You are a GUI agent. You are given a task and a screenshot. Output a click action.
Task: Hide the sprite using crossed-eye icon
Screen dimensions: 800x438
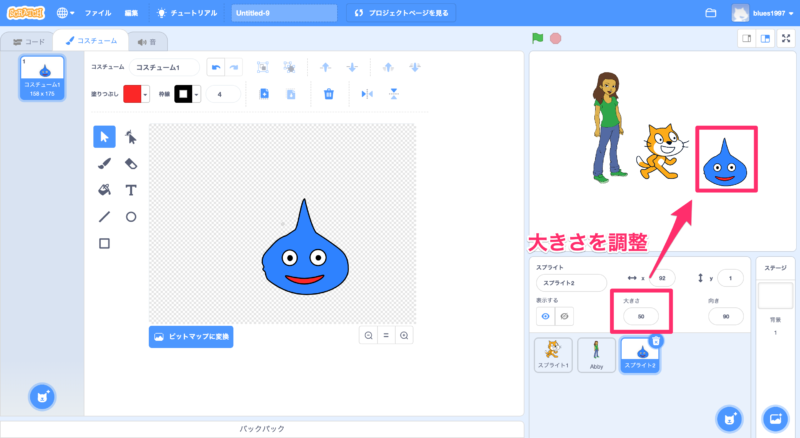click(x=565, y=315)
